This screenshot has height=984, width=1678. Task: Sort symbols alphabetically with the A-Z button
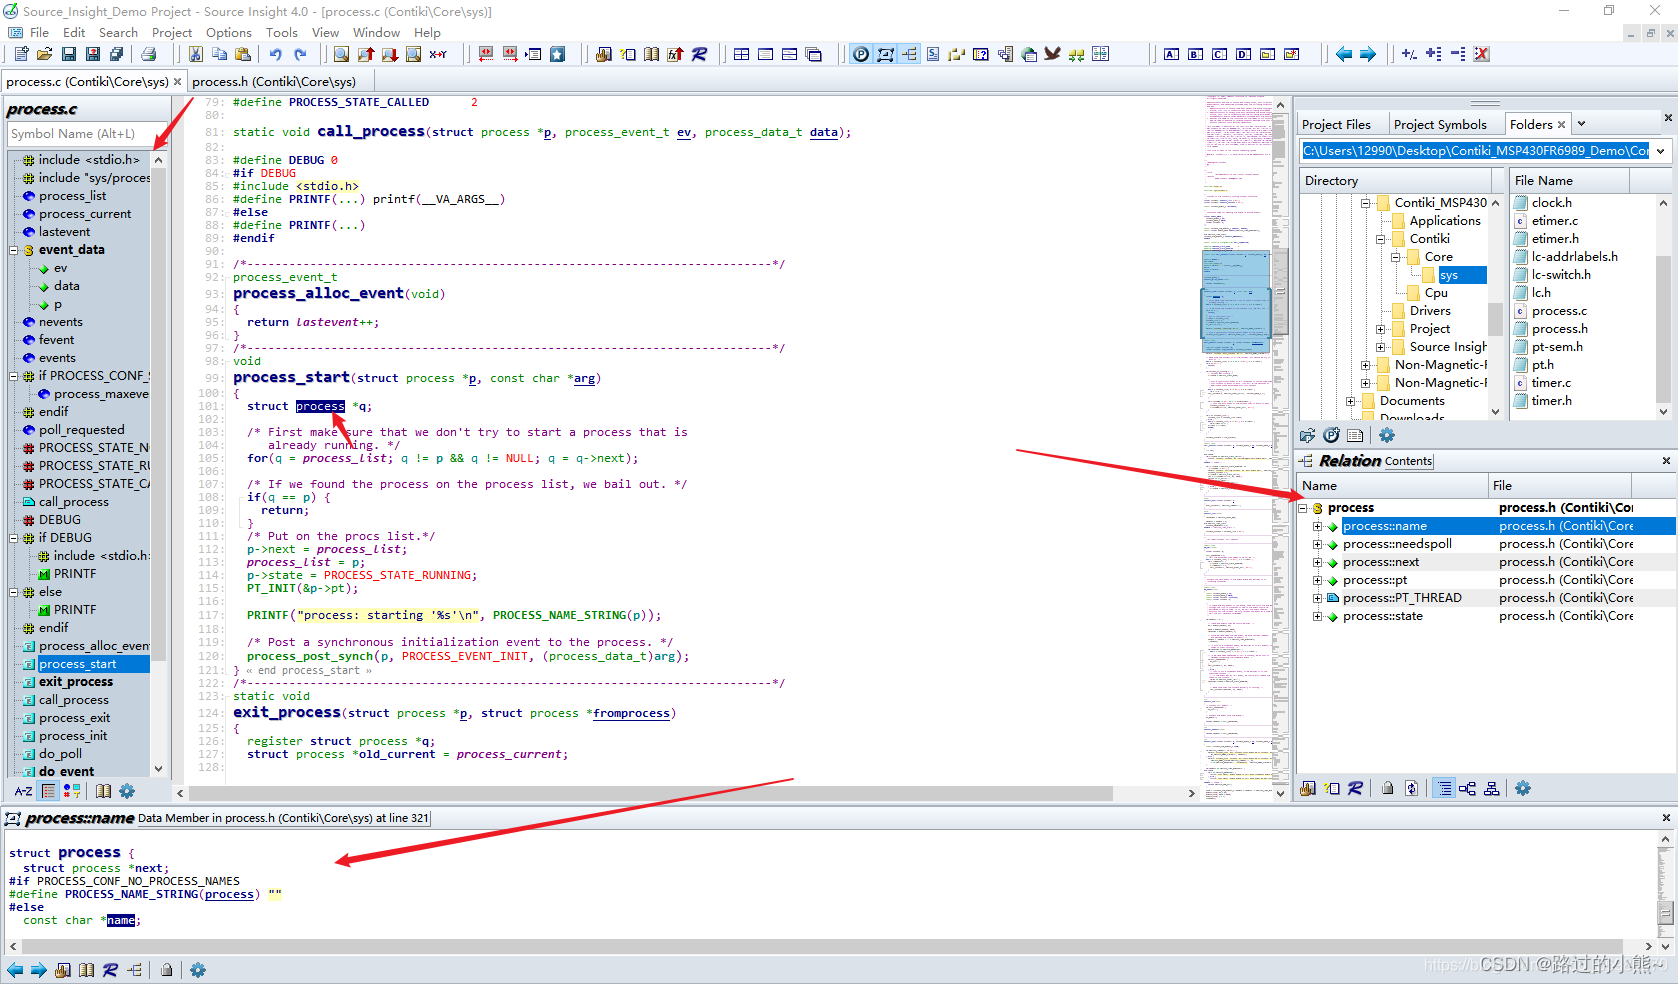[x=23, y=791]
